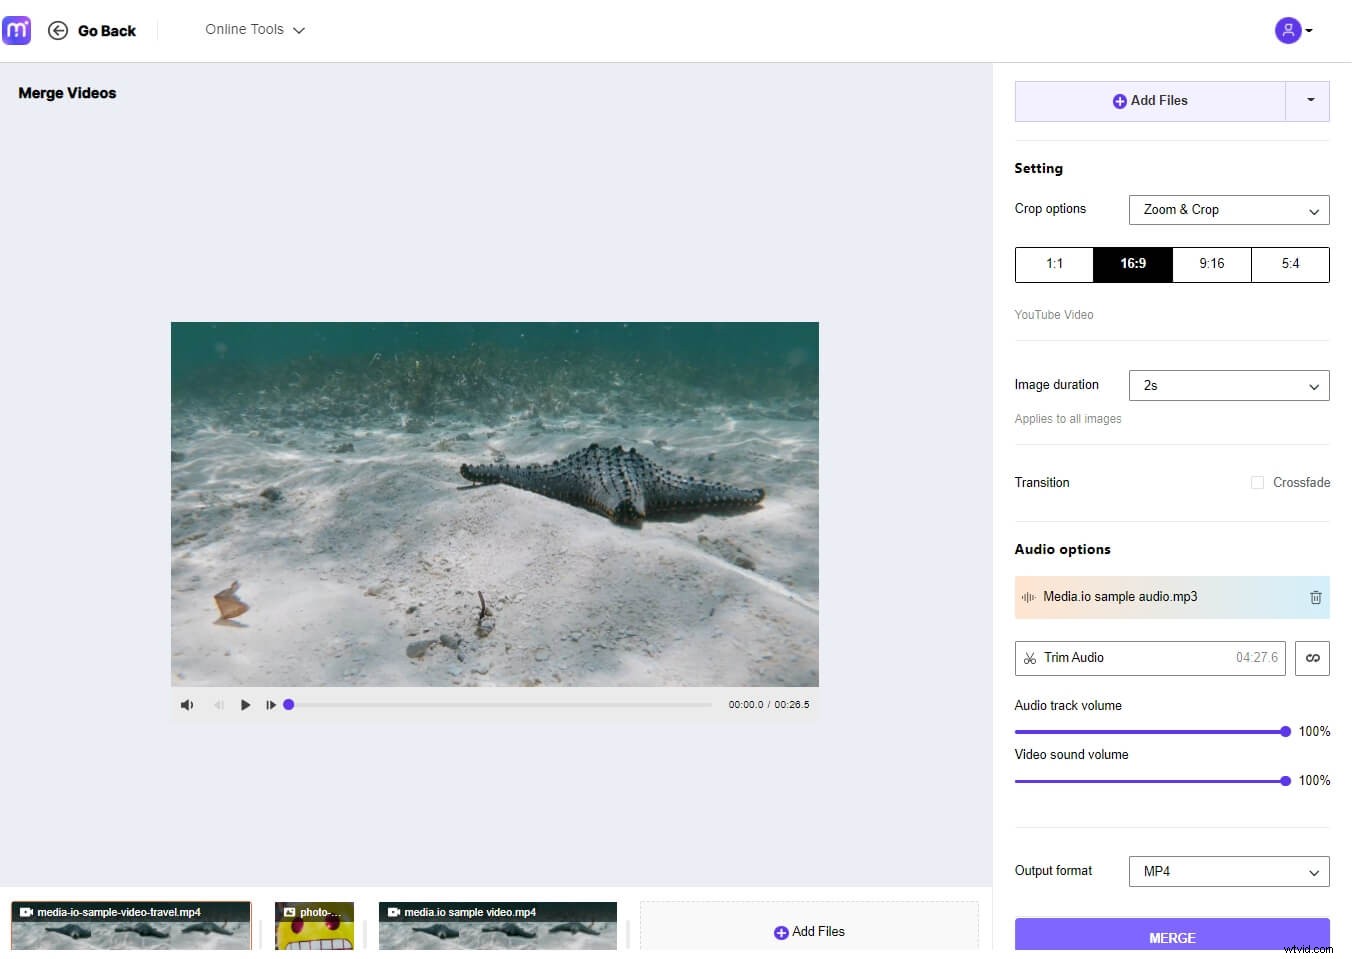Click the frame-forward icon in the player
The image size is (1354, 959).
(271, 704)
